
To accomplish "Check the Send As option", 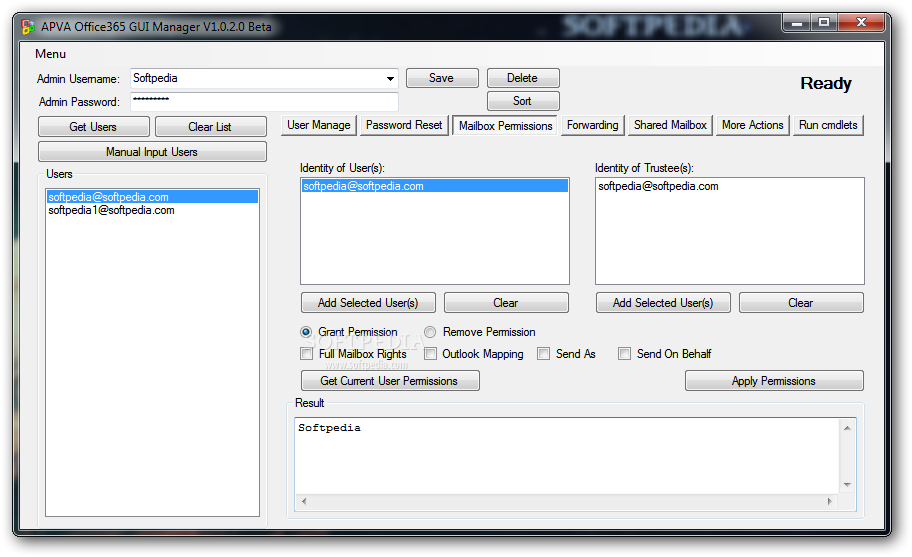I will [x=543, y=354].
